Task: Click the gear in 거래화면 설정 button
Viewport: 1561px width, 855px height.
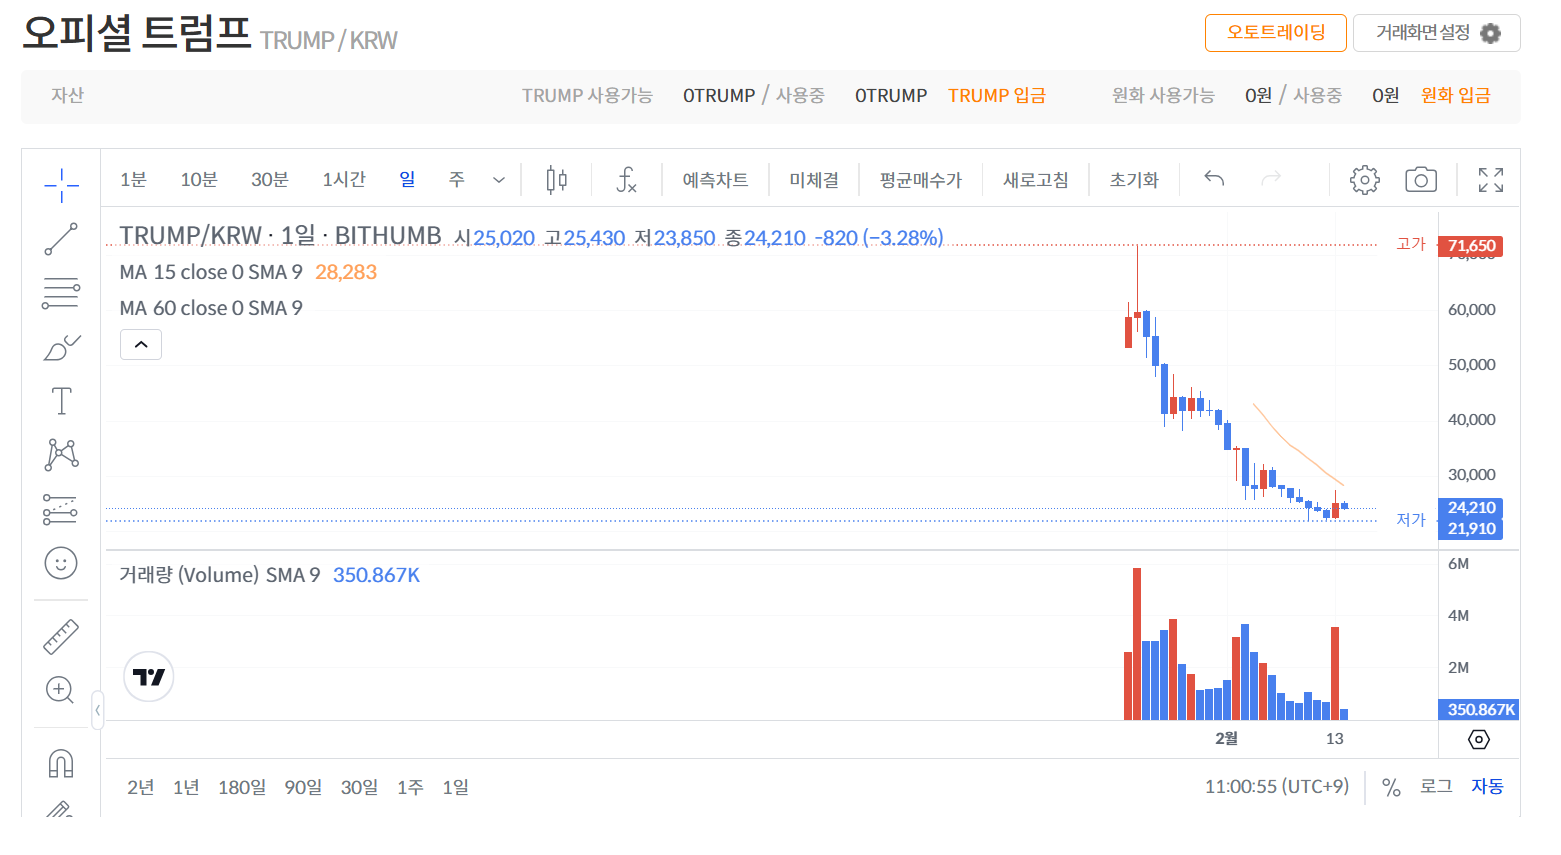Action: (1490, 33)
